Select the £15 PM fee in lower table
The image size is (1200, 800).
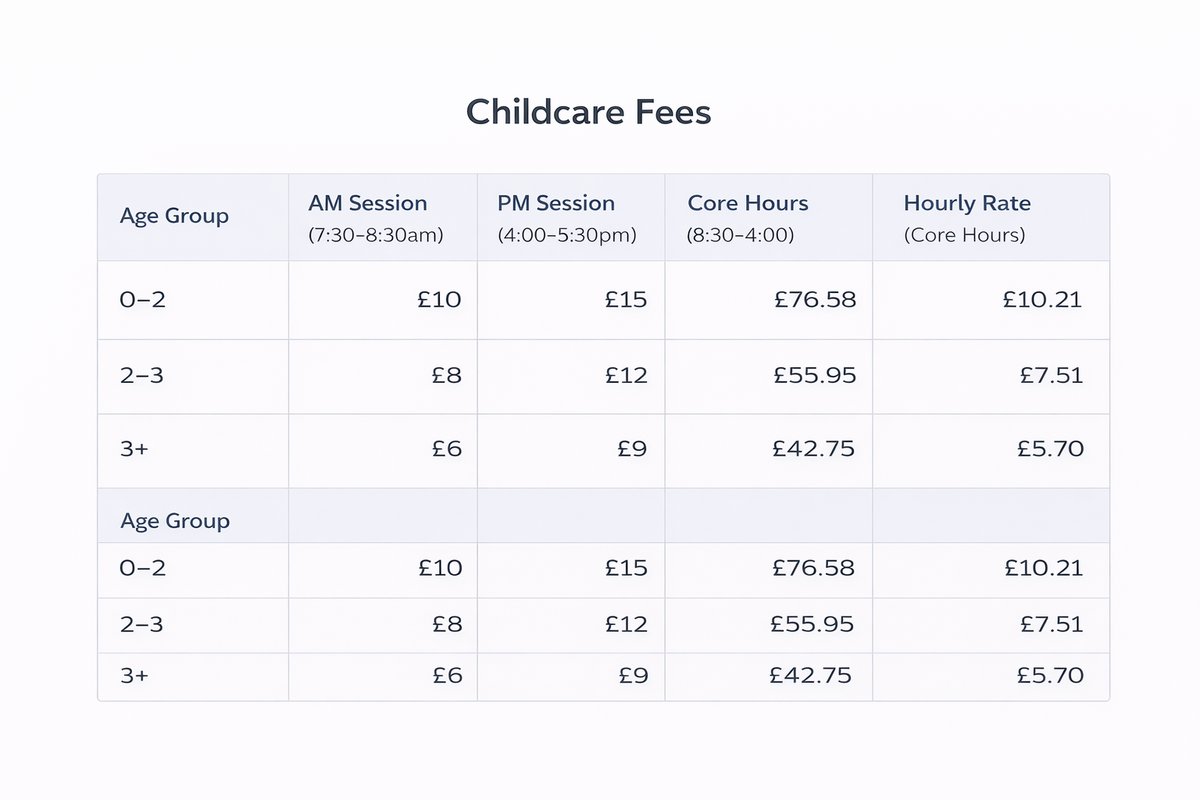626,569
